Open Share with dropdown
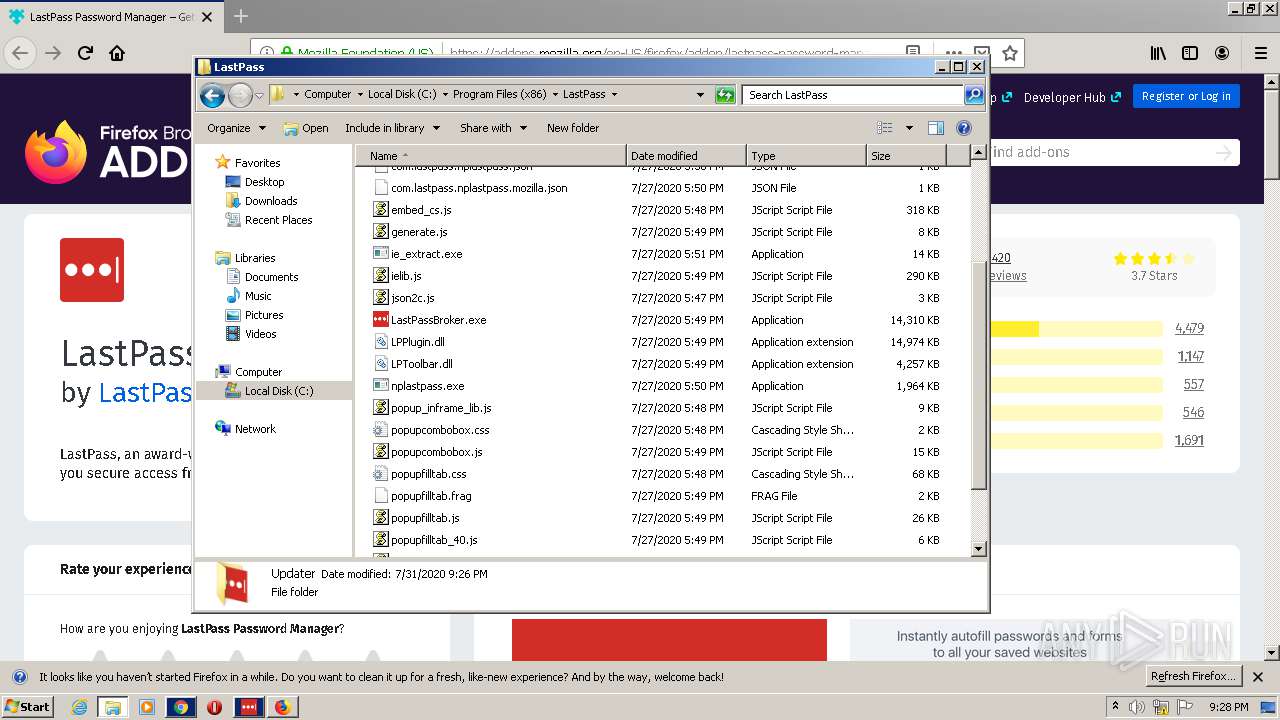 [x=493, y=128]
